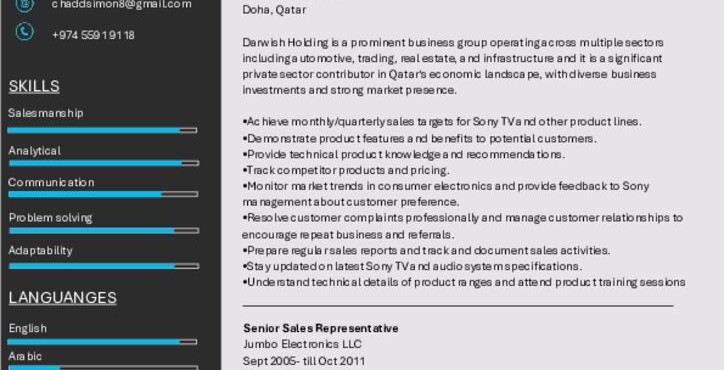The width and height of the screenshot is (724, 370).
Task: Click the Sept 2005 - till Oct 2011 date line
Action: pos(304,361)
